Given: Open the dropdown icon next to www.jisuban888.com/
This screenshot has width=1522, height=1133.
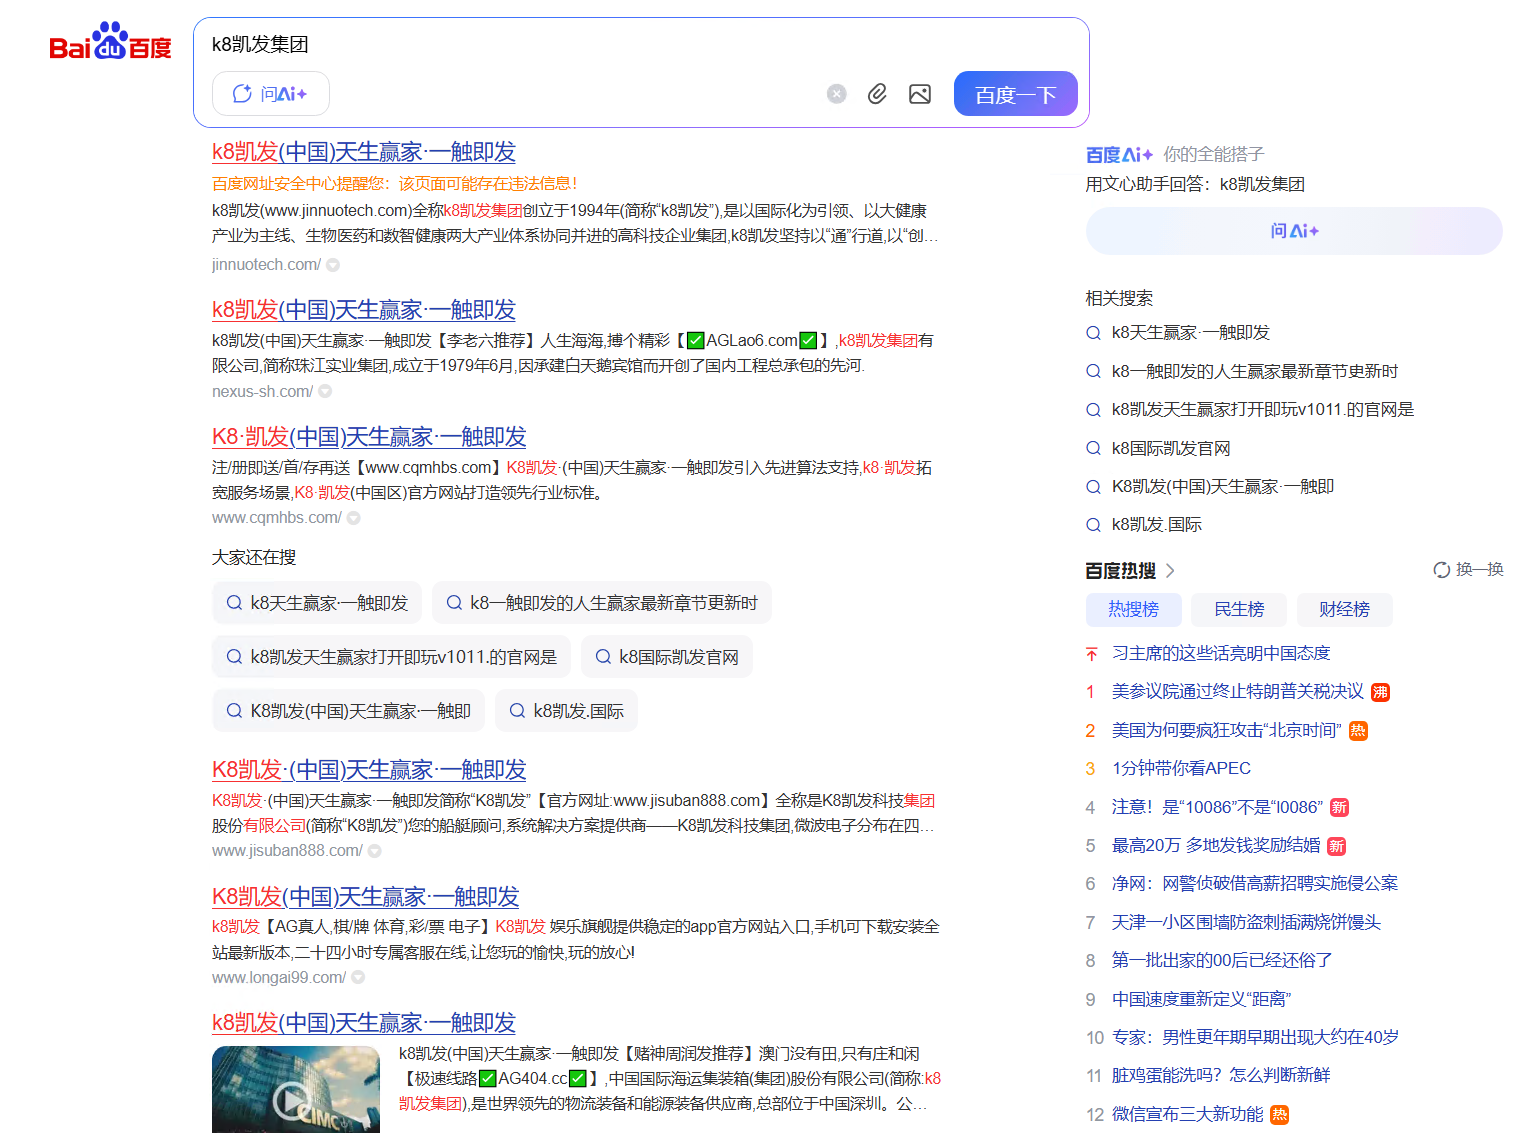Looking at the screenshot, I should point(374,851).
